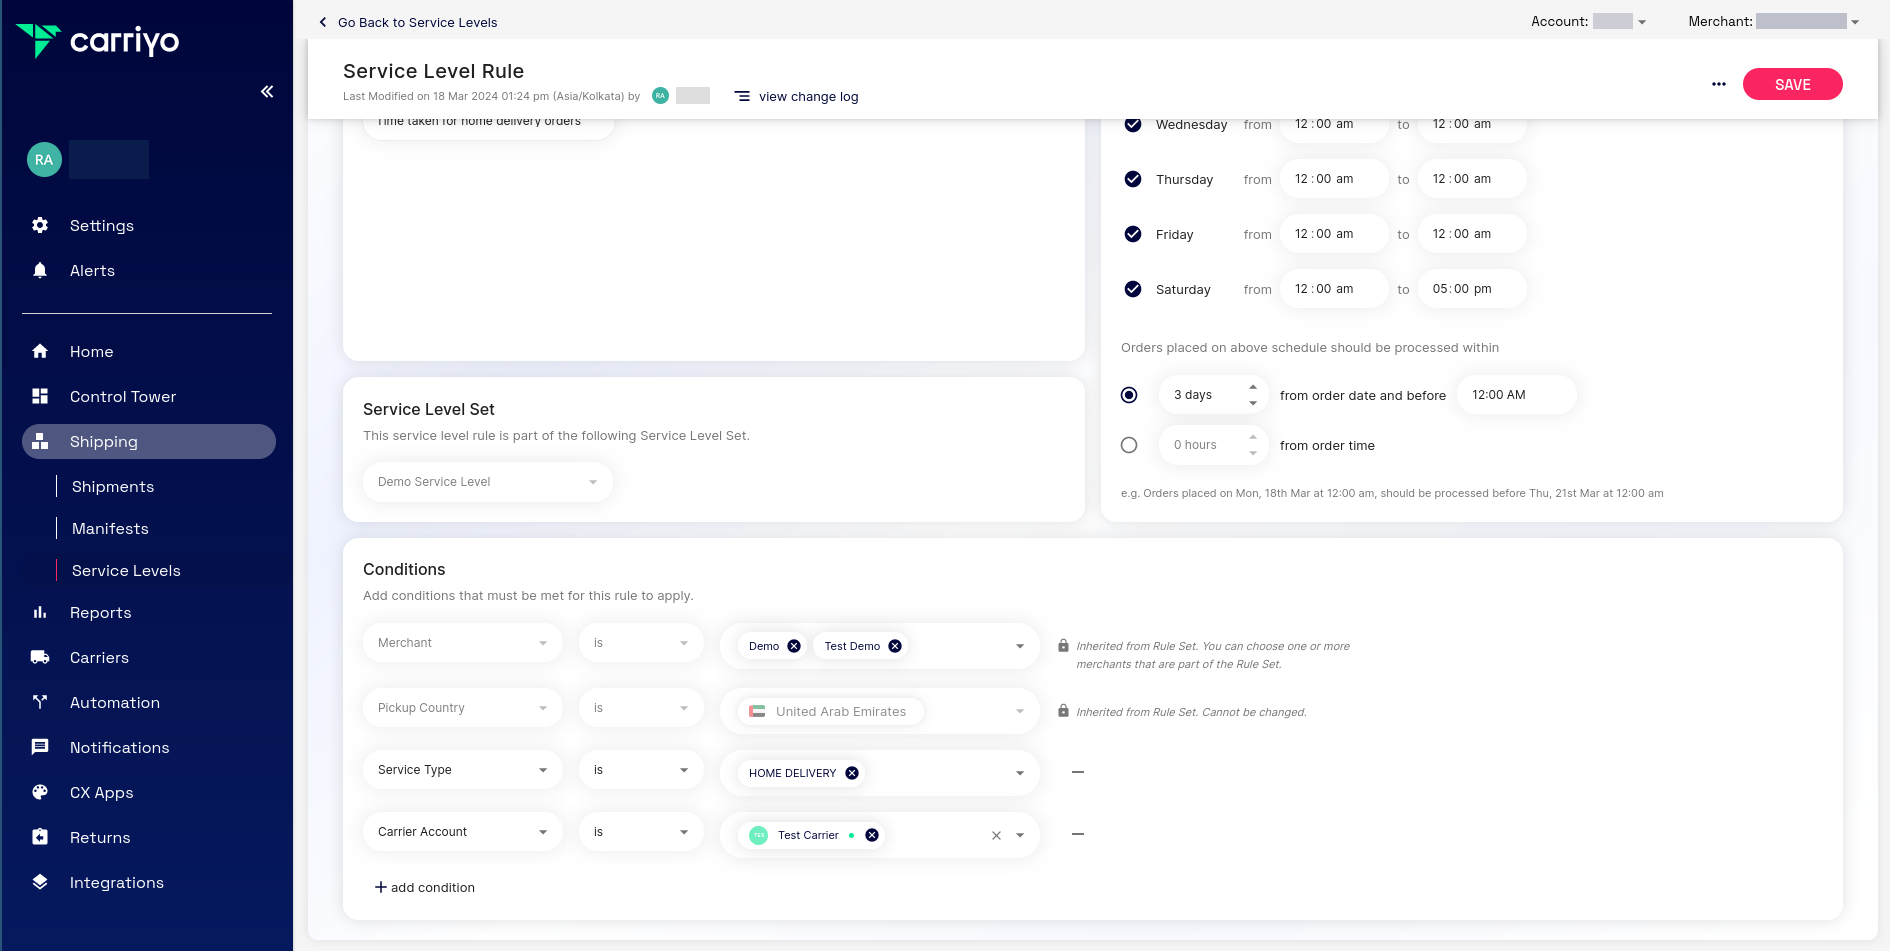Click the SAVE button
This screenshot has width=1890, height=951.
(x=1793, y=84)
